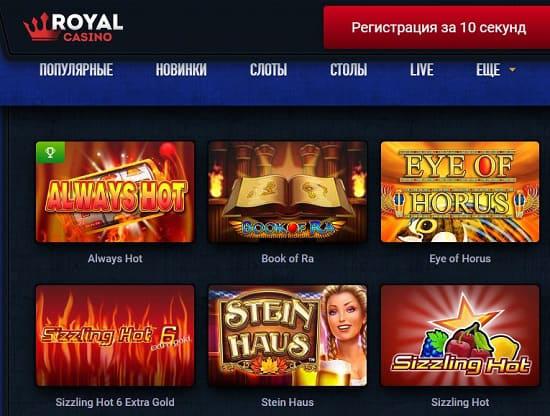The height and width of the screenshot is (416, 550).
Task: Click the Регистрация за 10 секунд button
Action: click(x=437, y=27)
